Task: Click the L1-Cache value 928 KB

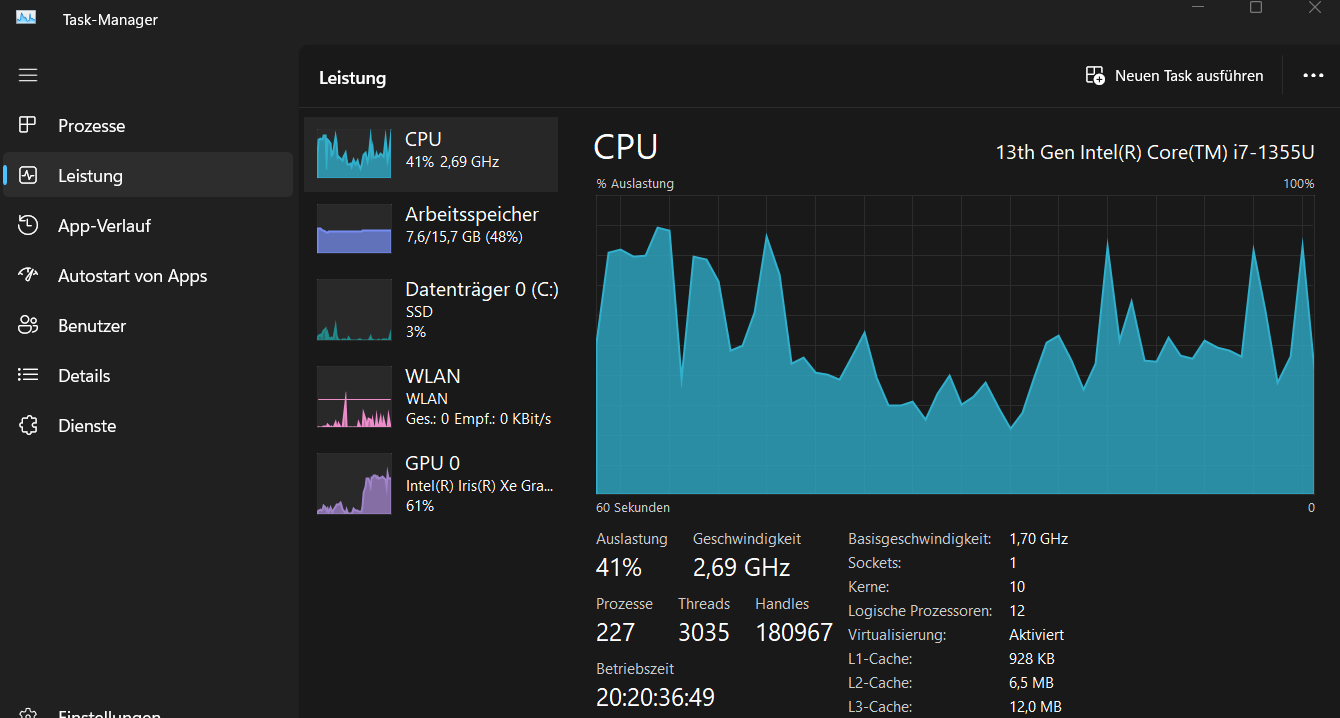Action: [1032, 659]
